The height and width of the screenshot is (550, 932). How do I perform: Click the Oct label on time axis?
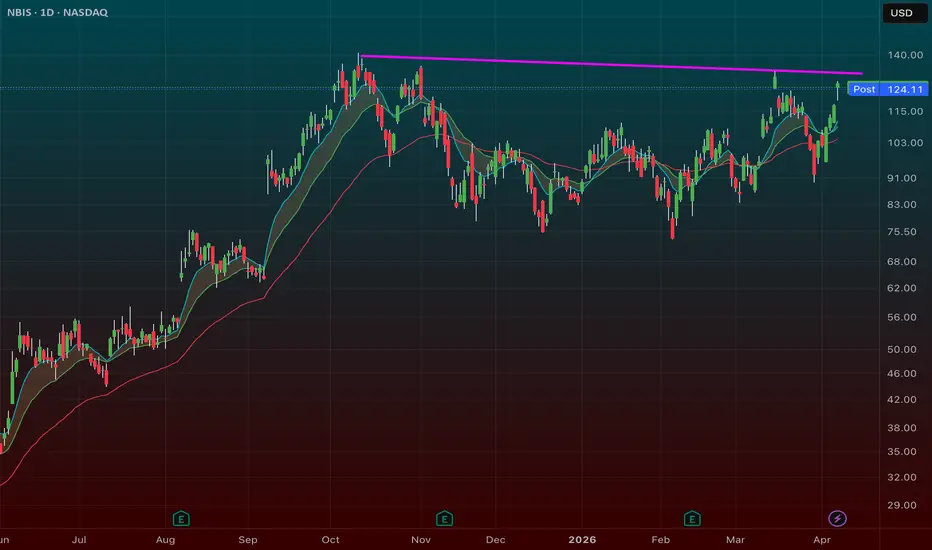(x=330, y=540)
